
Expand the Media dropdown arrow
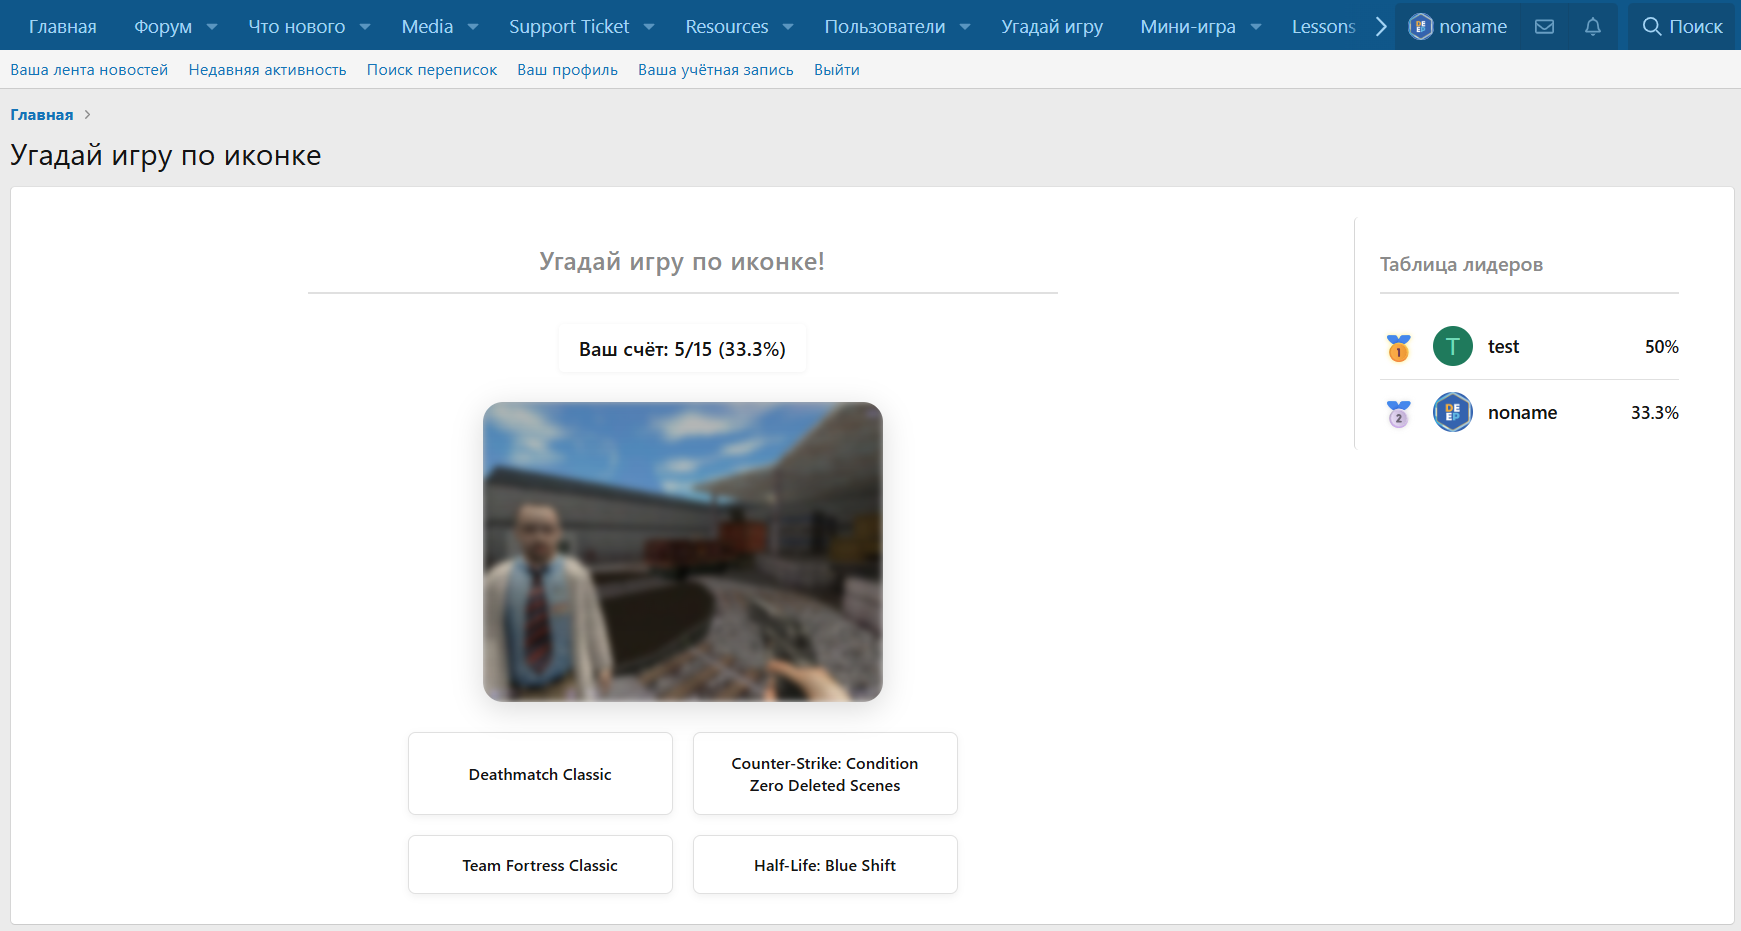coord(473,27)
